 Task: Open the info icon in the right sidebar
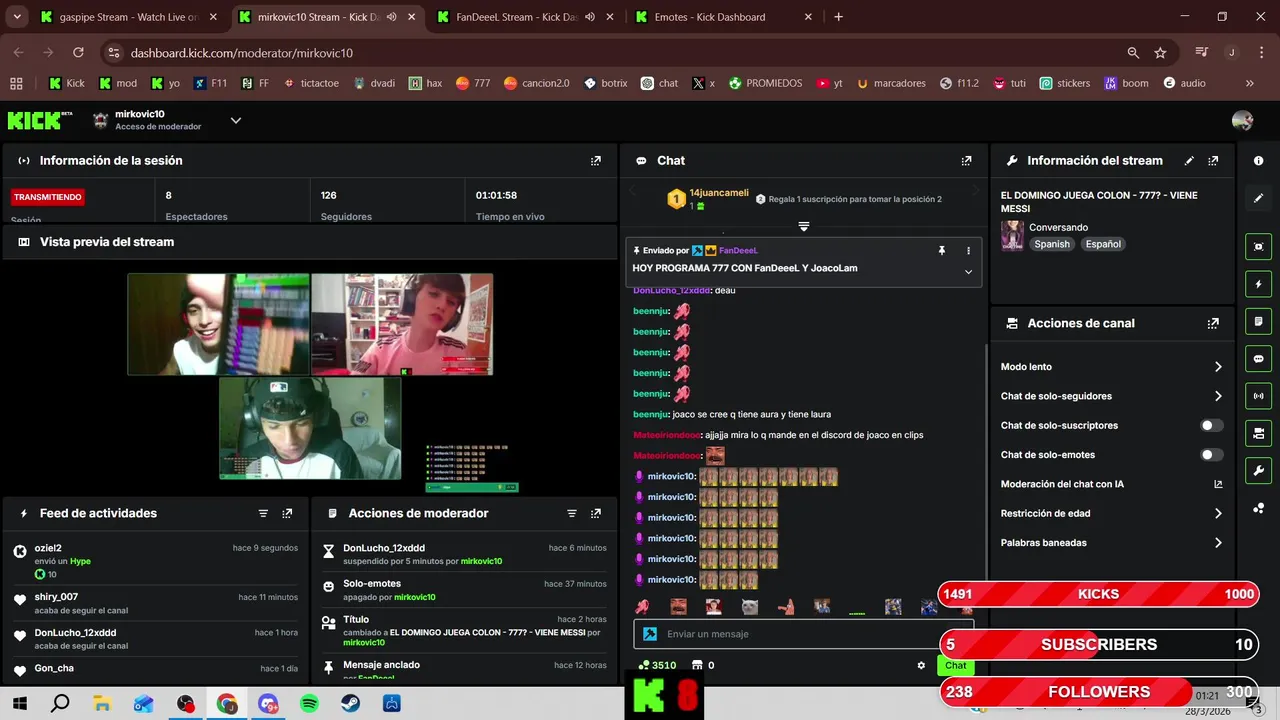coord(1258,161)
